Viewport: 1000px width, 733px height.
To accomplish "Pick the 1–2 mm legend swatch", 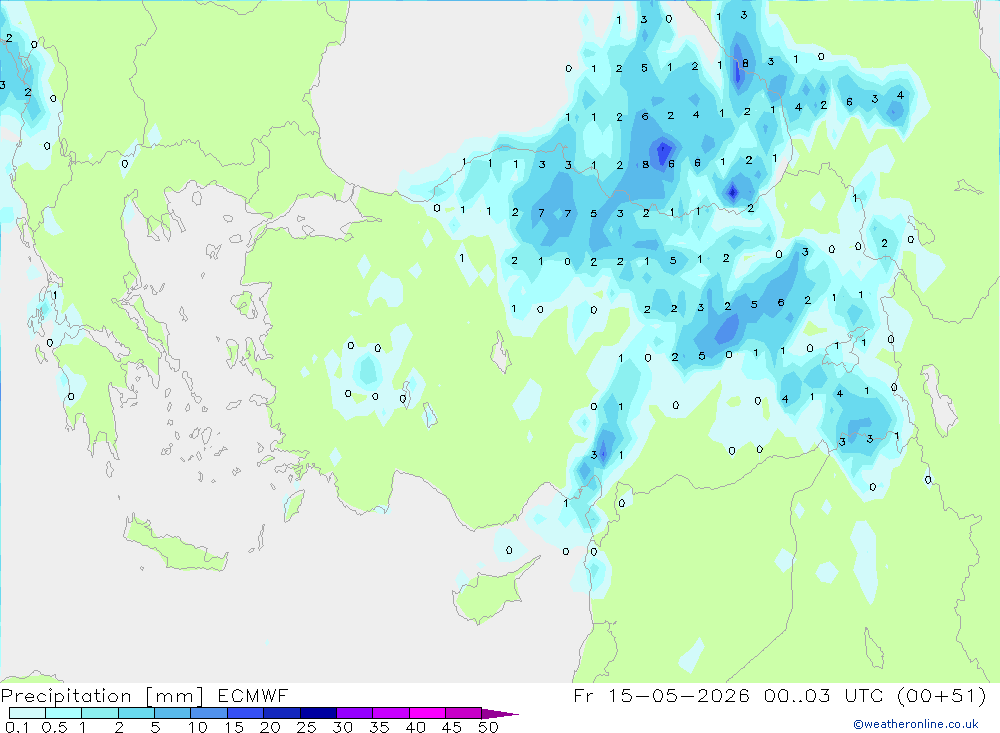I will pyautogui.click(x=100, y=713).
